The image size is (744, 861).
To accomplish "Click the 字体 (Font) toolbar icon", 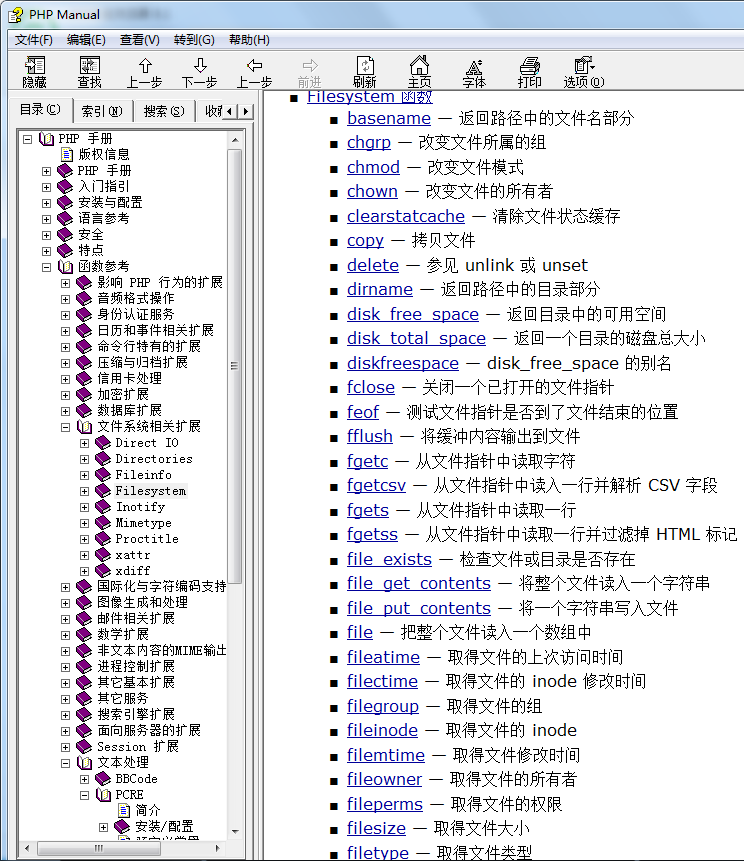I will [474, 71].
